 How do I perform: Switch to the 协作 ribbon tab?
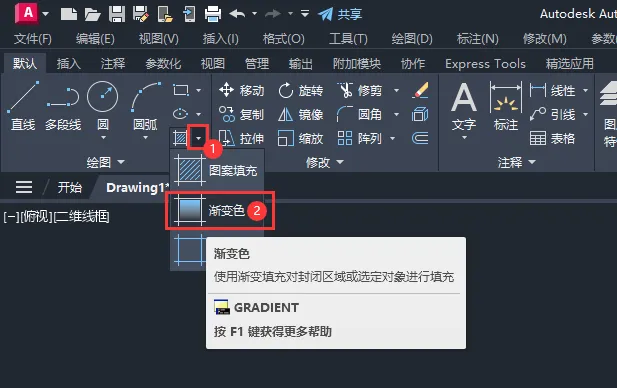tap(413, 63)
